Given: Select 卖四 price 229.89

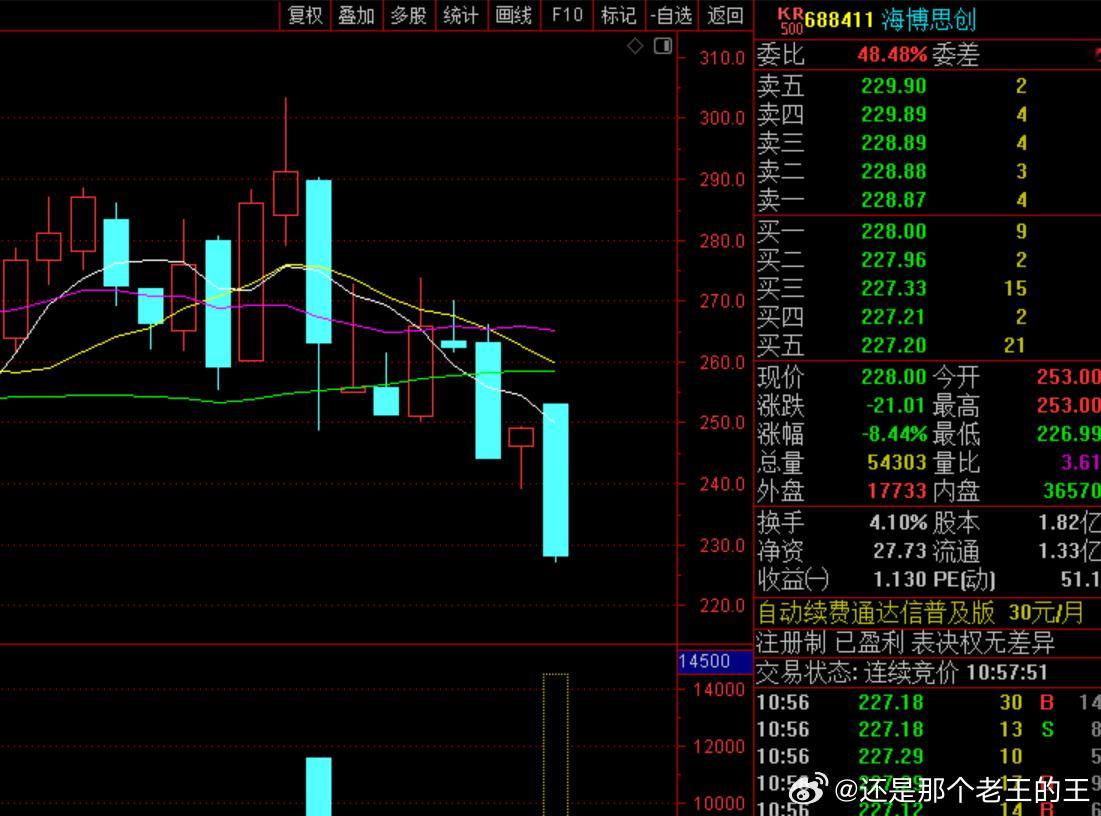Looking at the screenshot, I should 893,114.
